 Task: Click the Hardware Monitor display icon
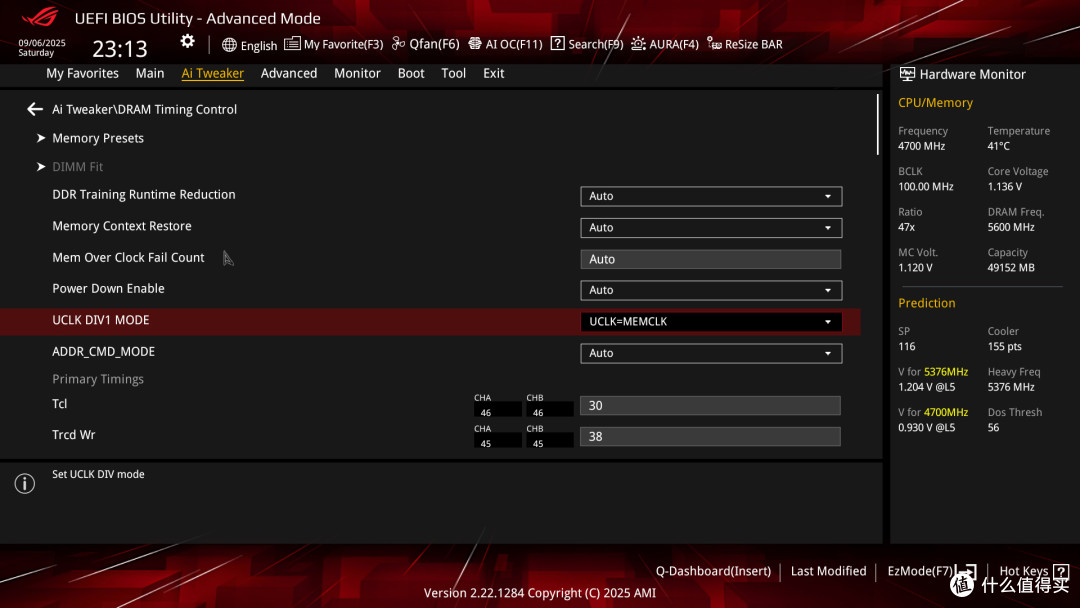pos(907,74)
